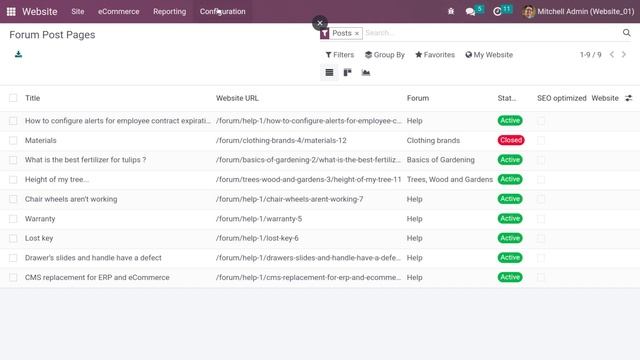Click the funnel icon on Posts facet

point(324,33)
